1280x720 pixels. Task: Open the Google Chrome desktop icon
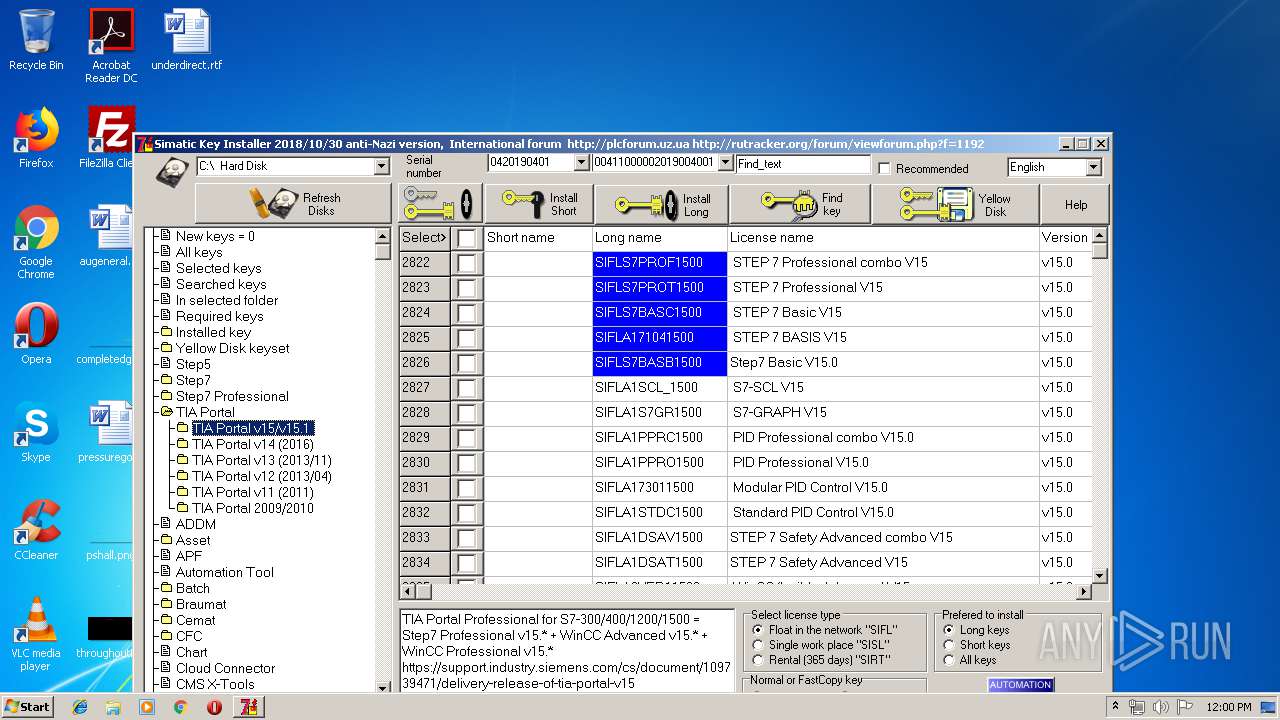click(36, 243)
